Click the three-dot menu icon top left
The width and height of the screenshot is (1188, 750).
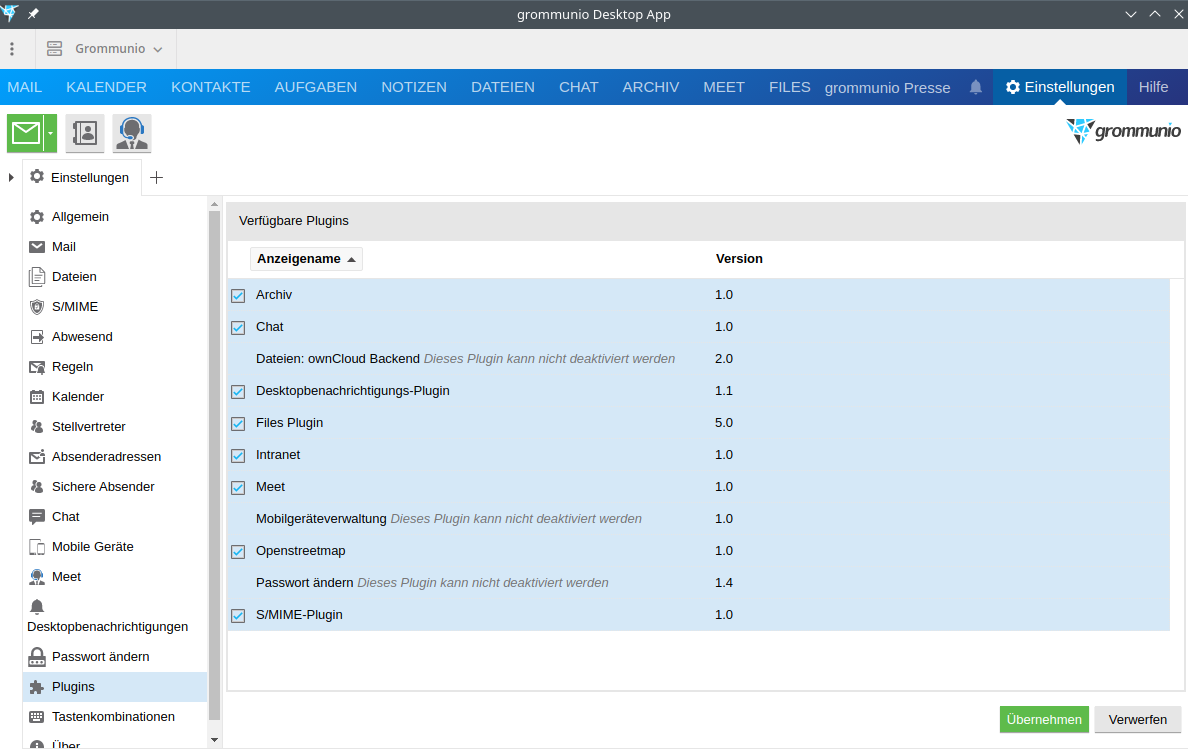pos(12,48)
